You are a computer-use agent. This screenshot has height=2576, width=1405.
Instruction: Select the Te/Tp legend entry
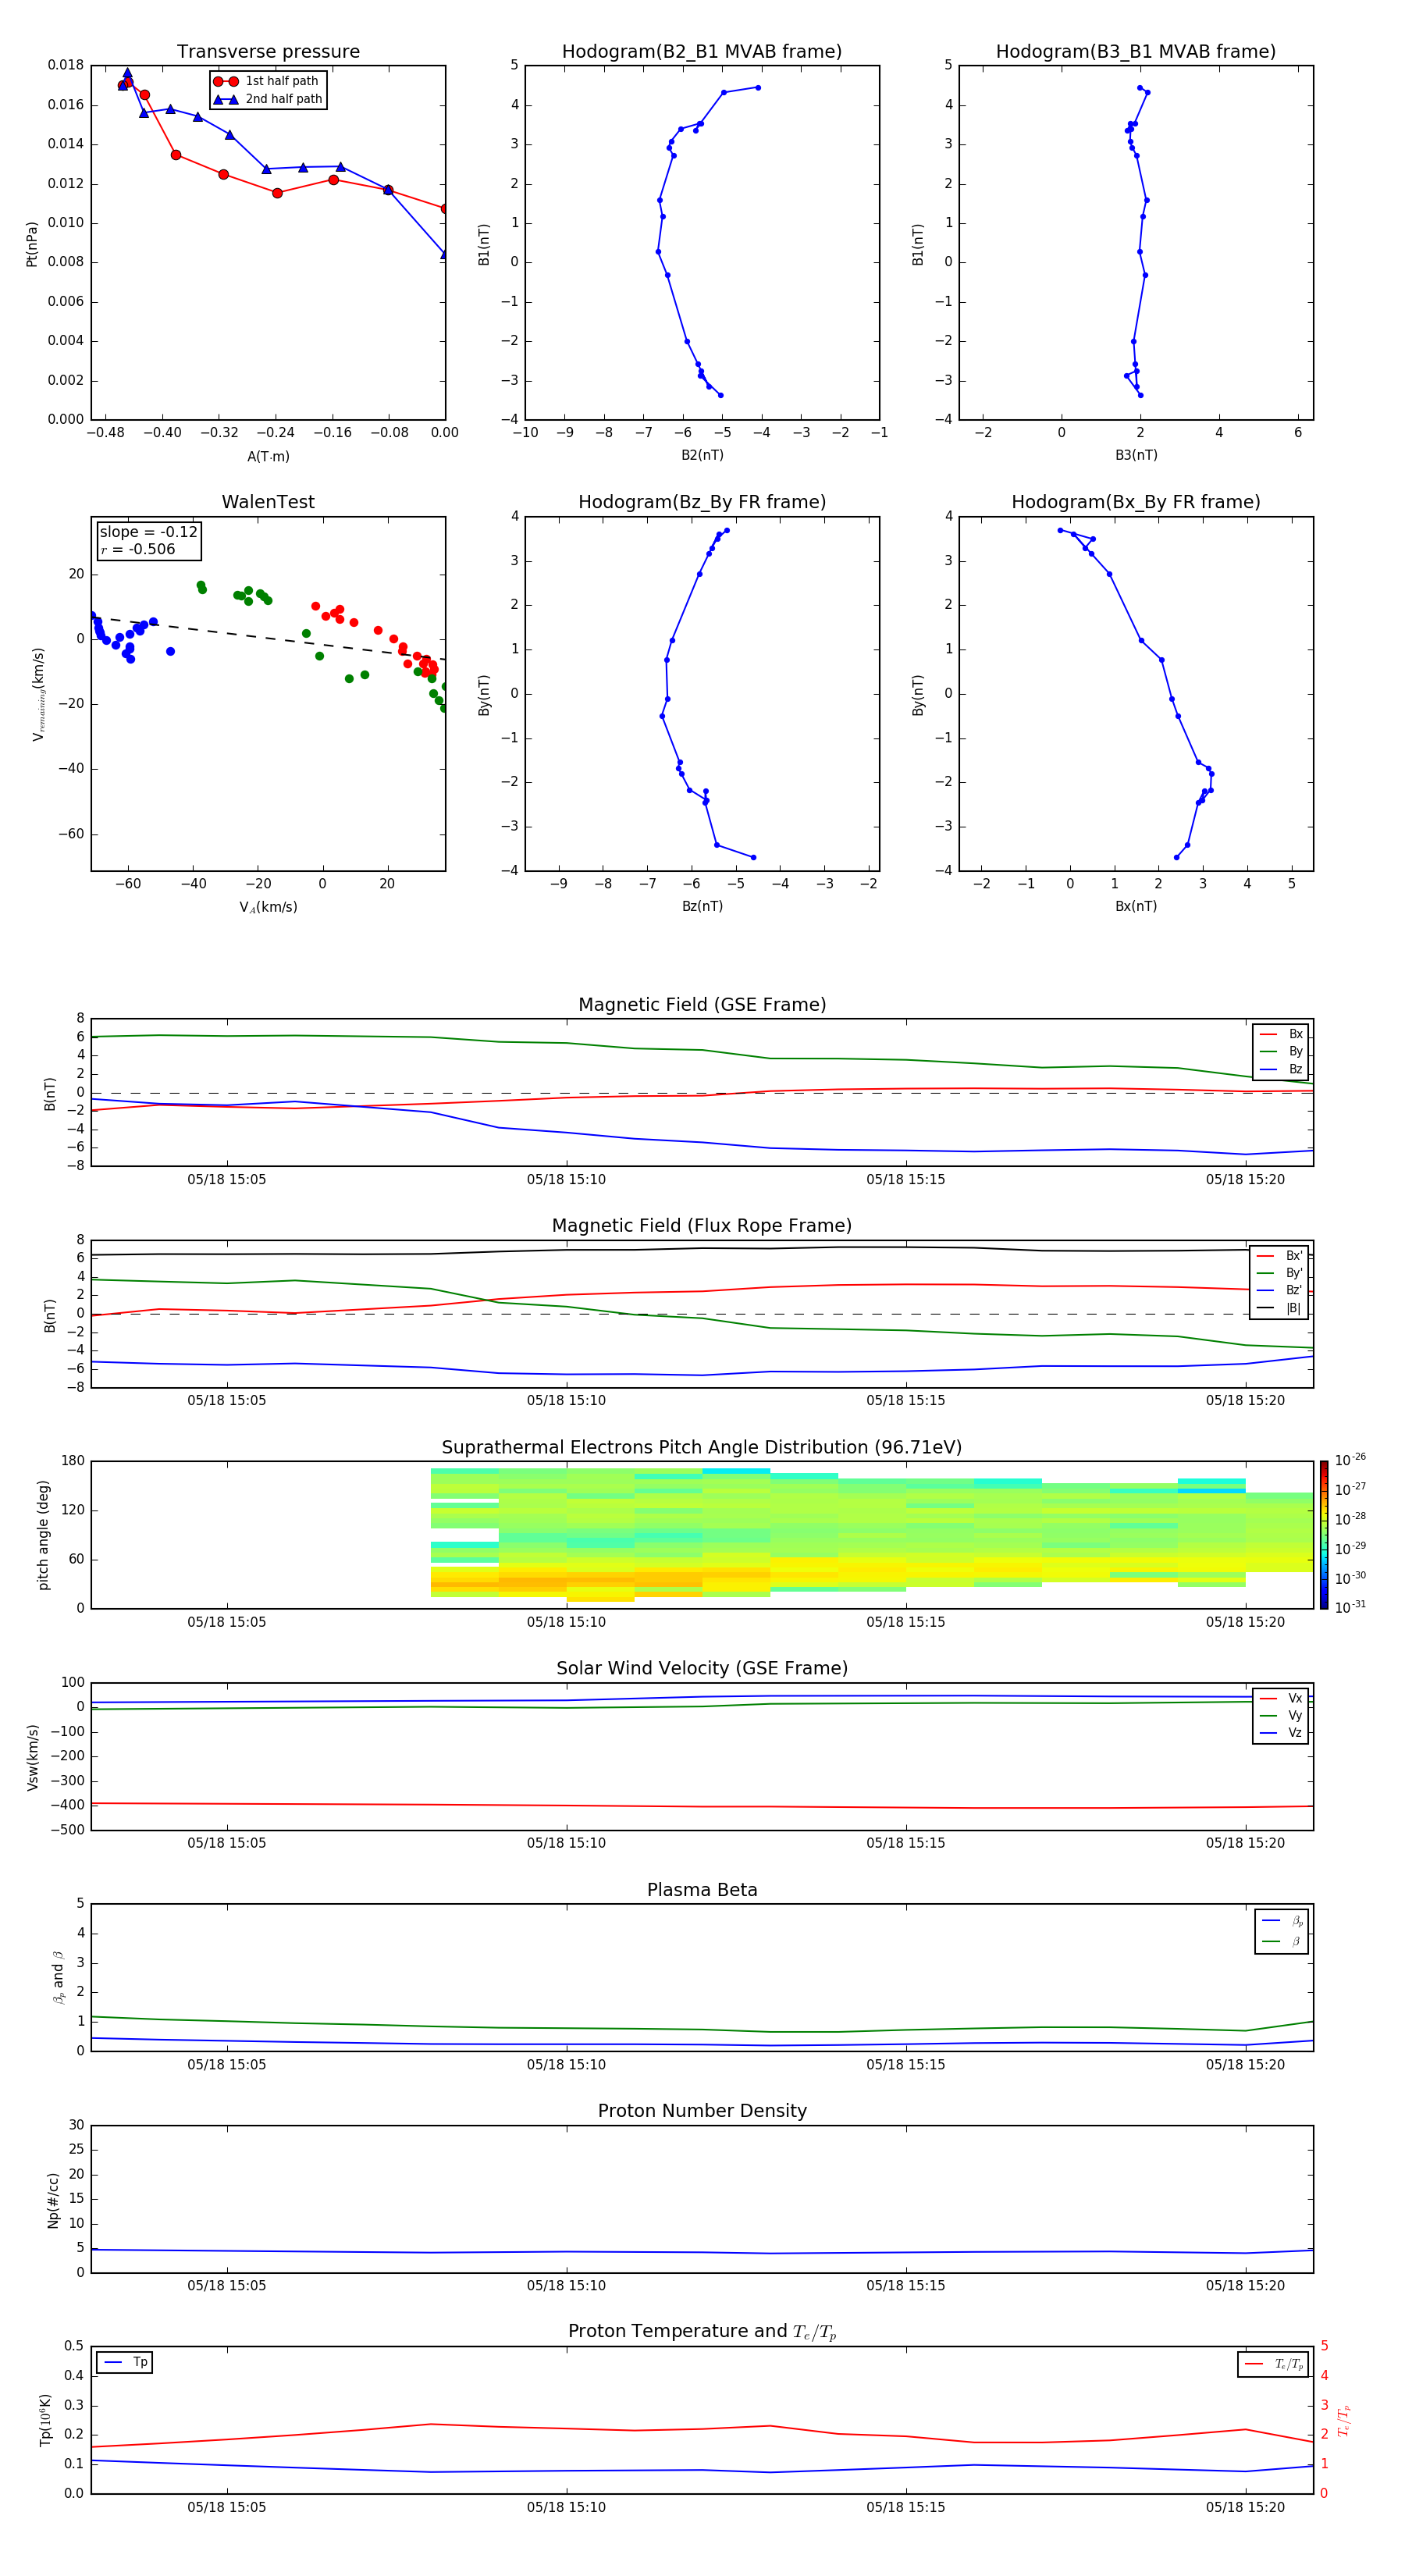pyautogui.click(x=1273, y=2364)
